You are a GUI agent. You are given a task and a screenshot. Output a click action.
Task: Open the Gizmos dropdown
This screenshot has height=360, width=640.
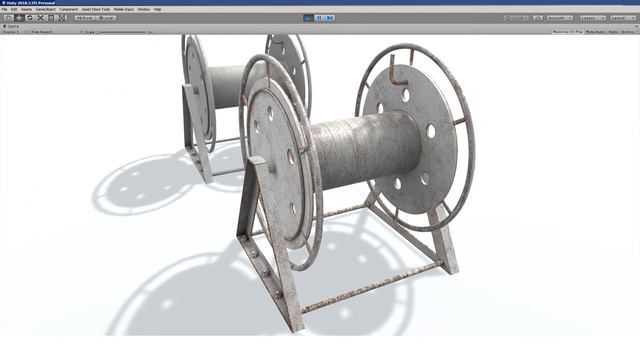(x=629, y=31)
